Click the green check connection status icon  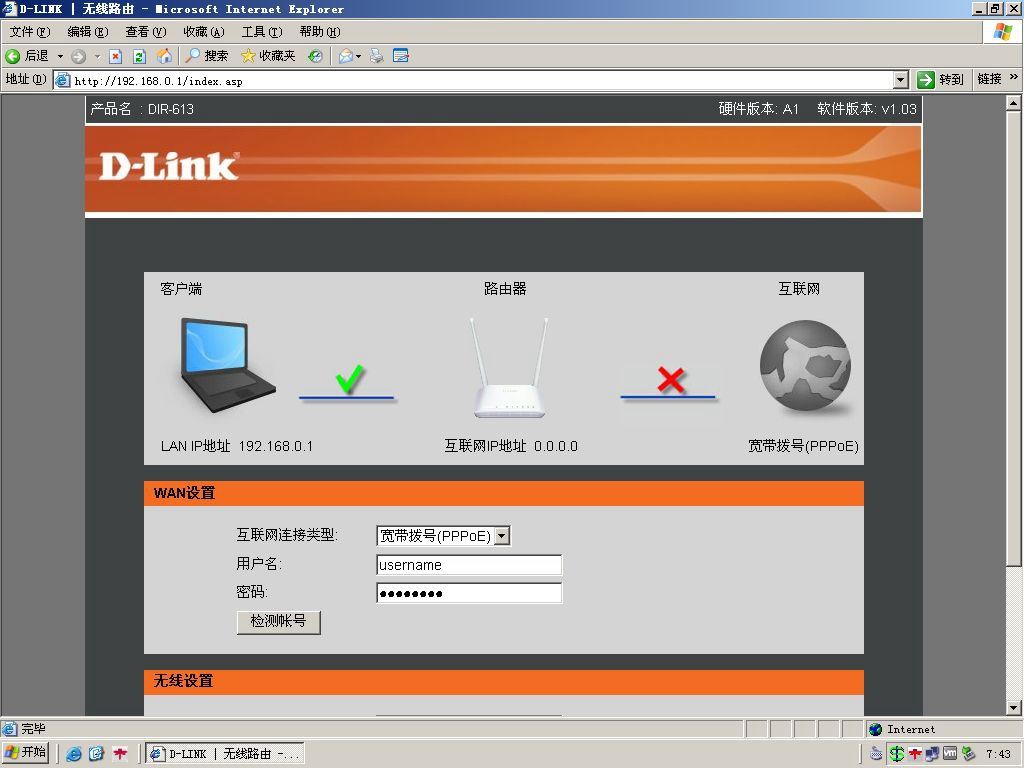click(349, 379)
